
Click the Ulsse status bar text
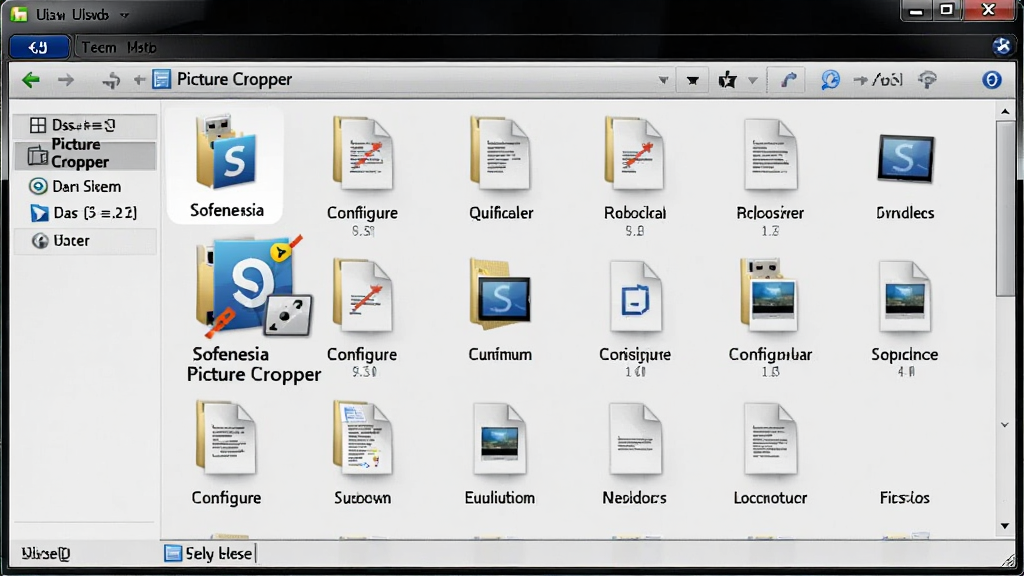click(x=46, y=553)
